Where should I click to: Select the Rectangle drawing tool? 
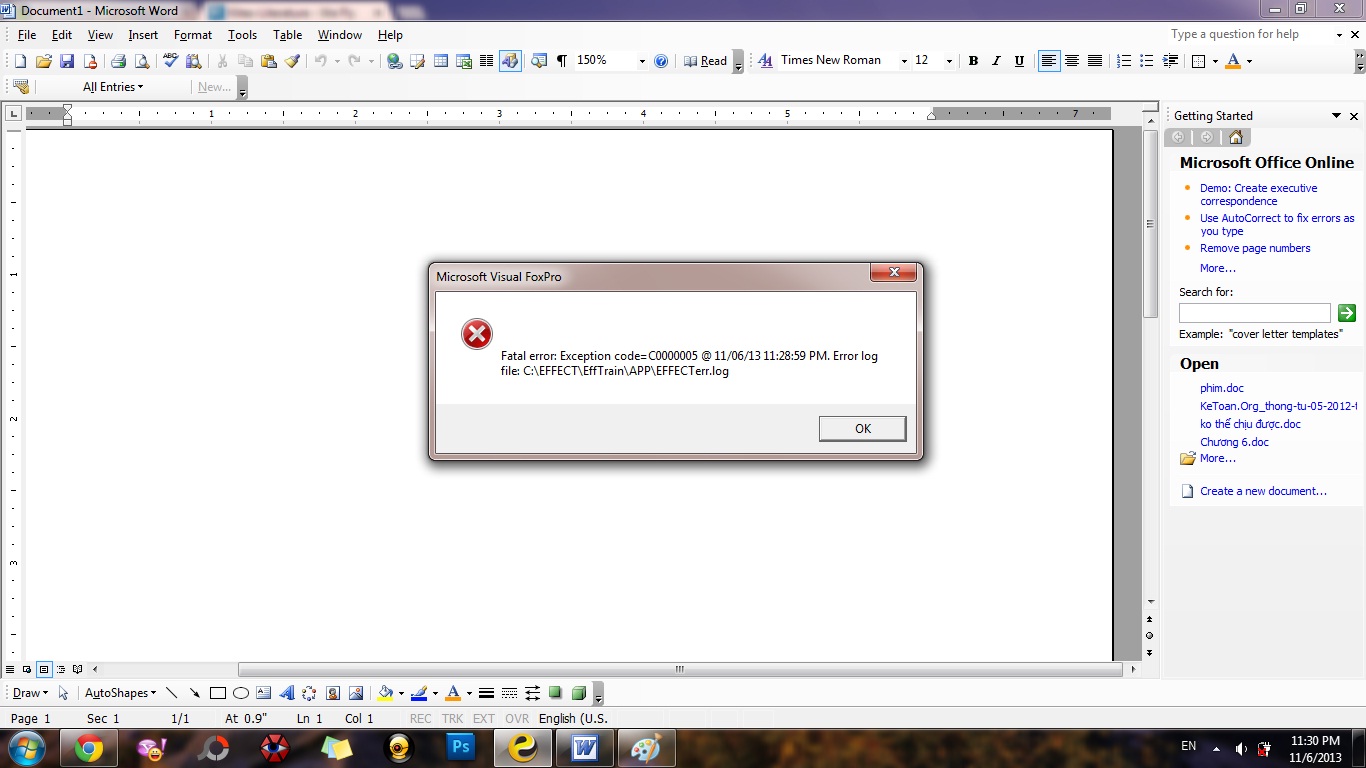click(217, 693)
